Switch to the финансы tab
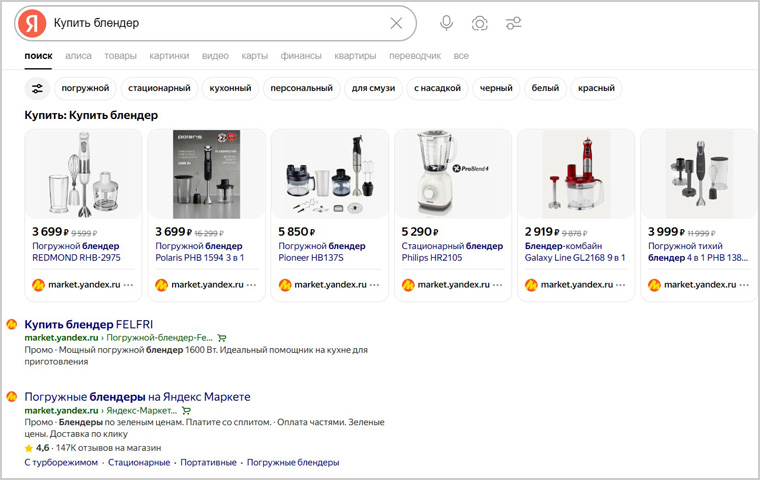 (301, 56)
